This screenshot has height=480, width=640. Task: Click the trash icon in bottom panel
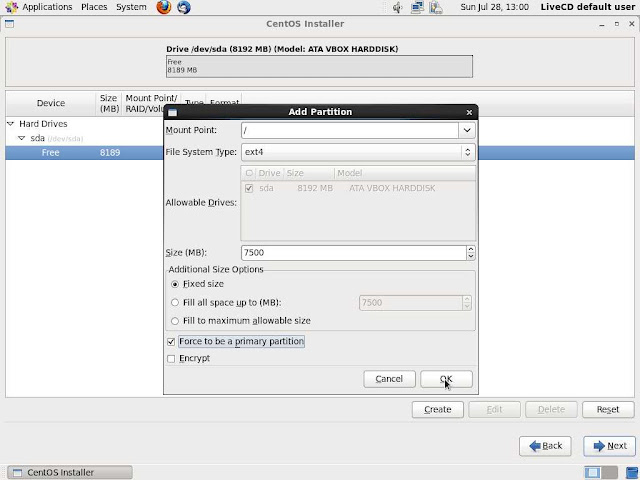[631, 472]
